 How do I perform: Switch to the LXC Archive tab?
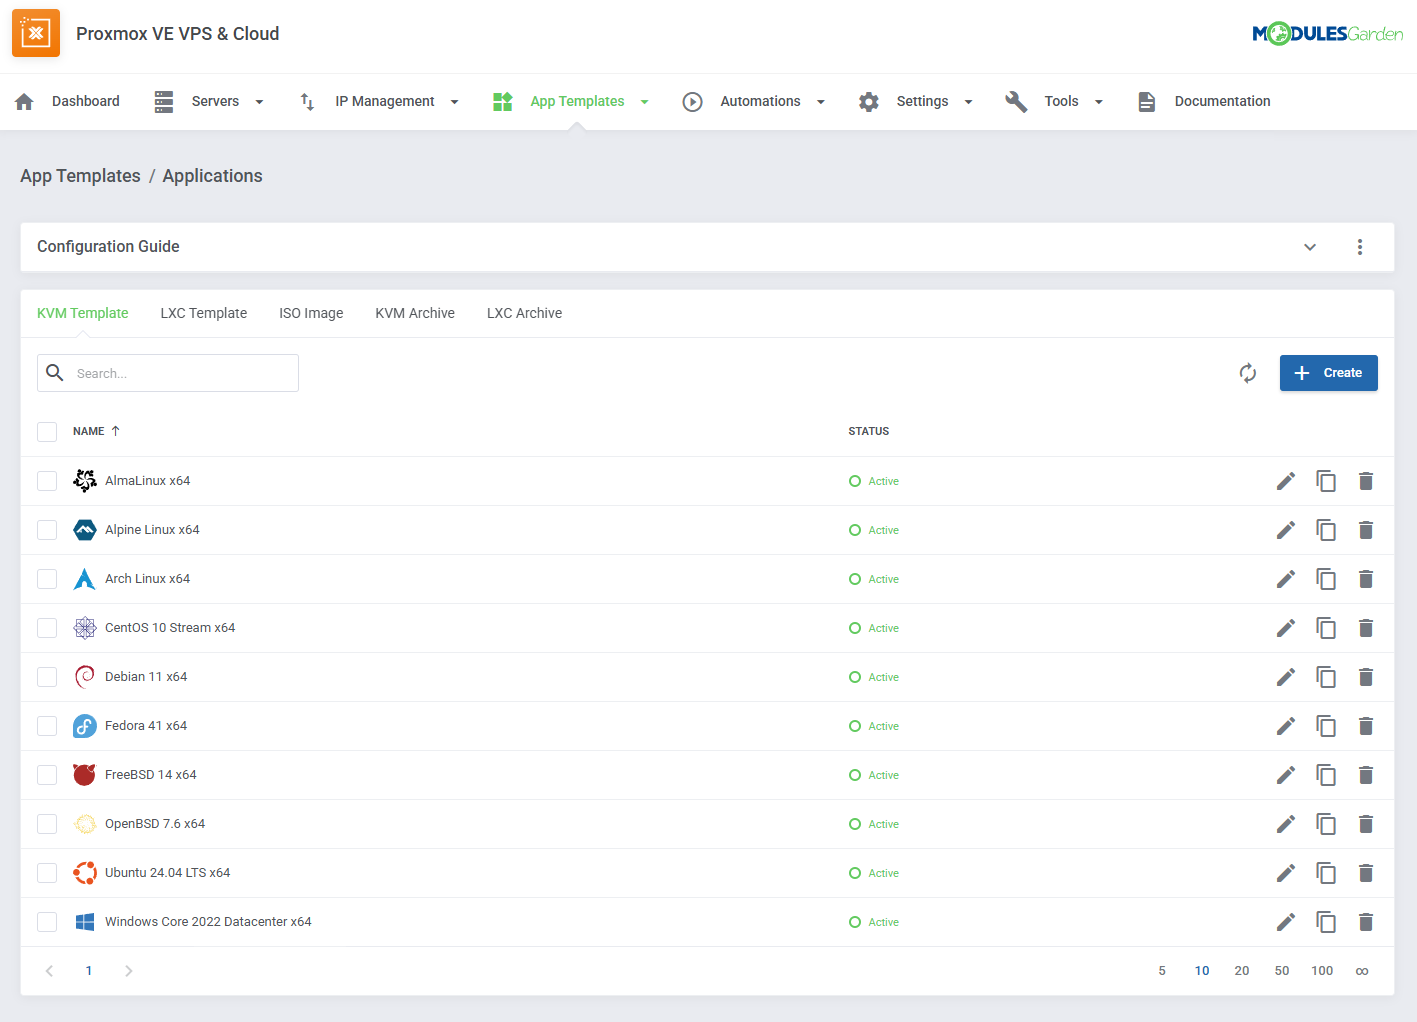(525, 313)
